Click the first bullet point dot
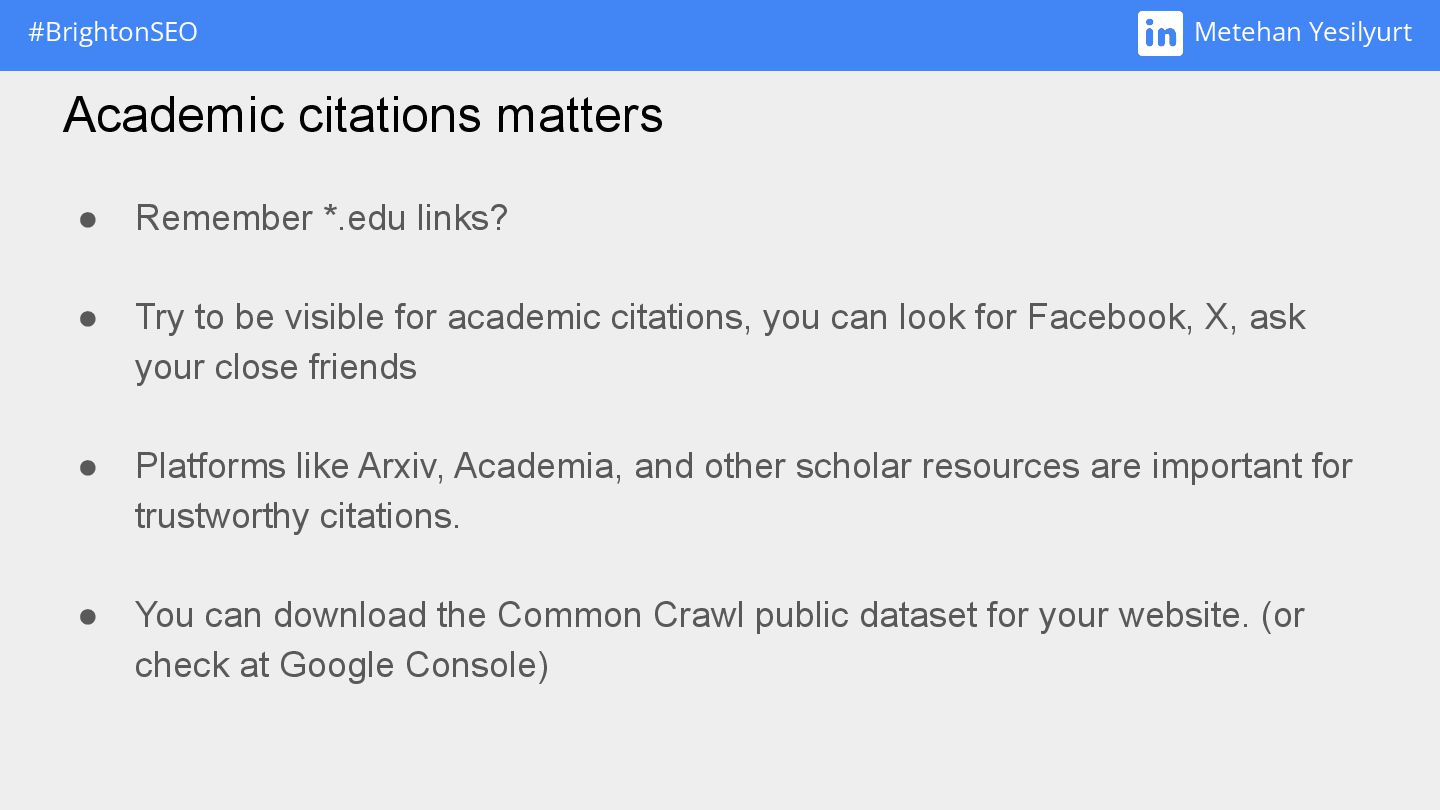The width and height of the screenshot is (1440, 810). pyautogui.click(x=88, y=219)
